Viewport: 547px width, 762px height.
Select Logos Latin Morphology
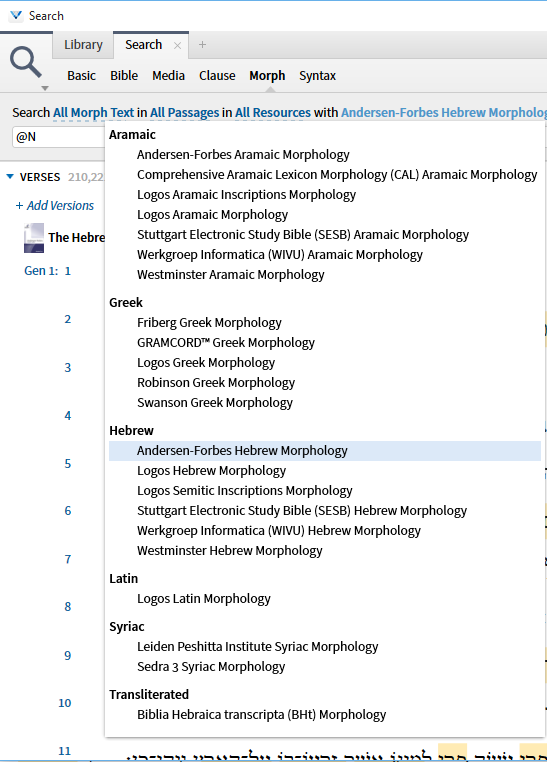[204, 599]
